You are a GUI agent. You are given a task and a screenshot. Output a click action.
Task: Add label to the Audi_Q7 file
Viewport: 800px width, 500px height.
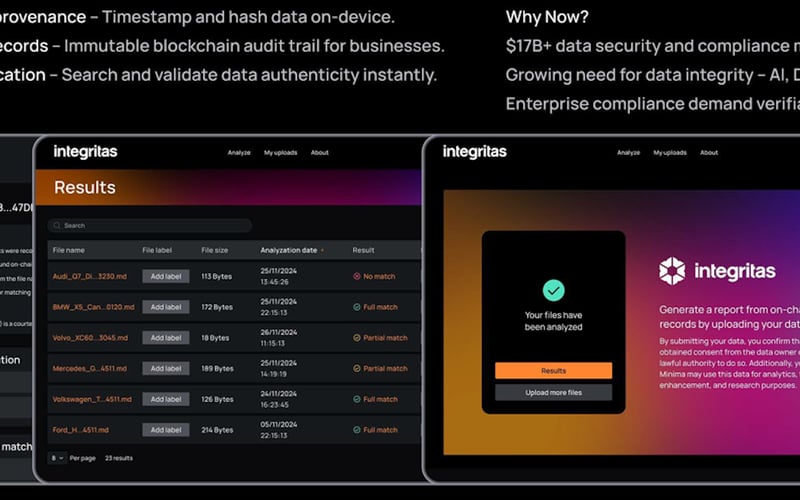point(166,277)
